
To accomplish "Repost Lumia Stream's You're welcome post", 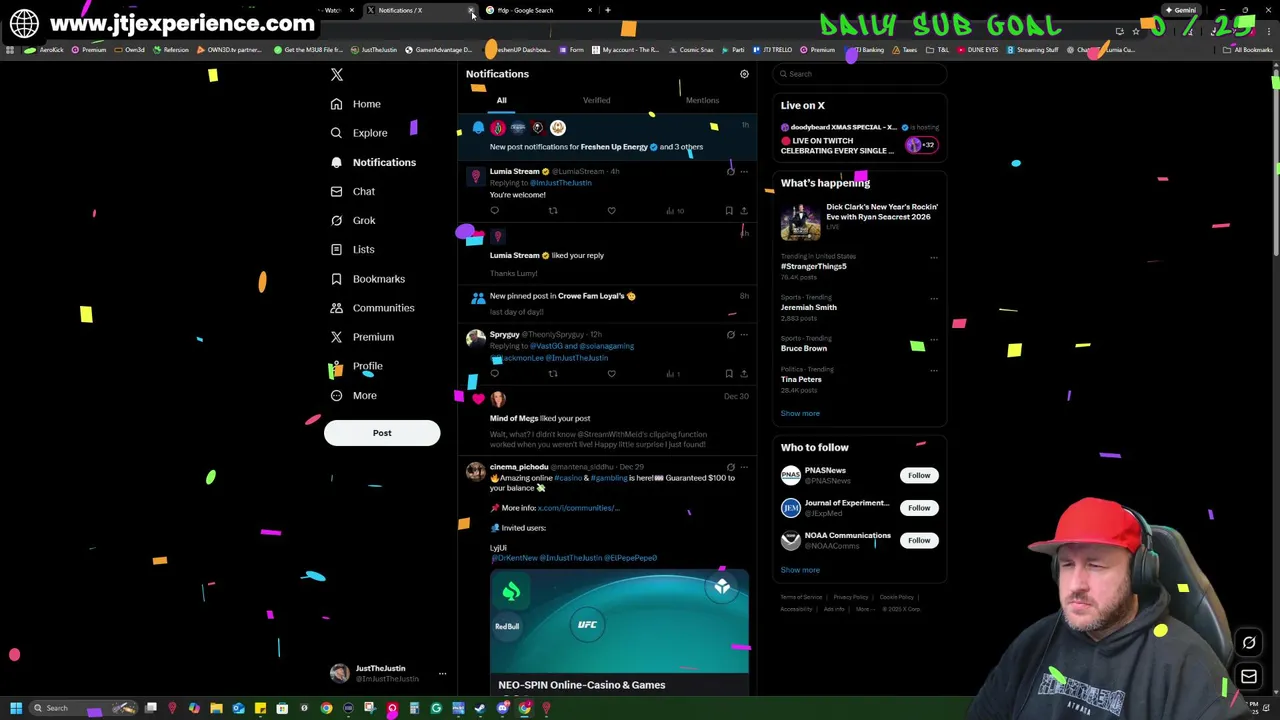I will pyautogui.click(x=553, y=211).
